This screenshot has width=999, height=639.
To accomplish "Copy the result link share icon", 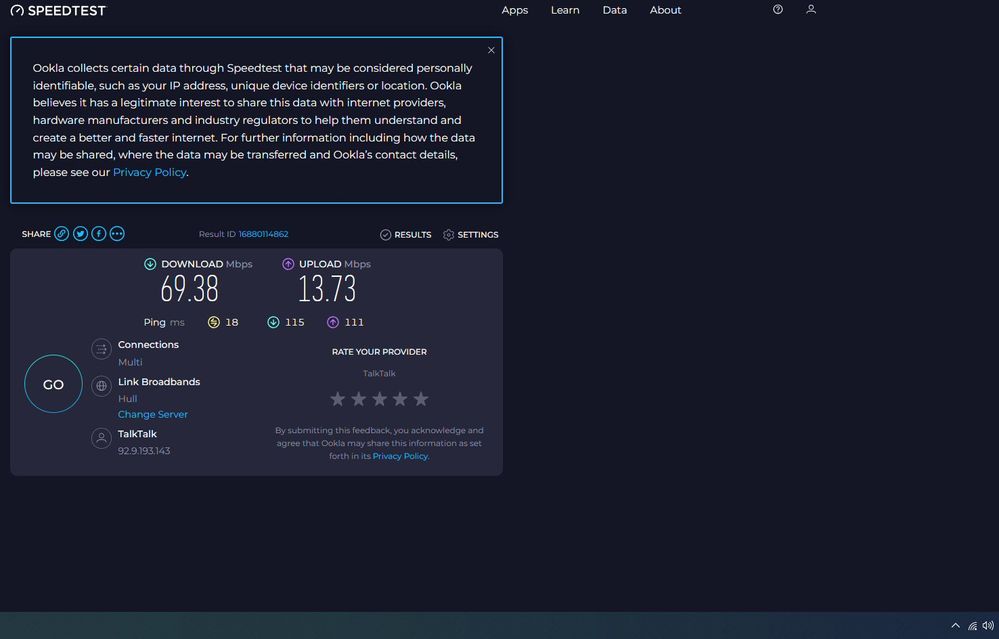I will click(61, 233).
